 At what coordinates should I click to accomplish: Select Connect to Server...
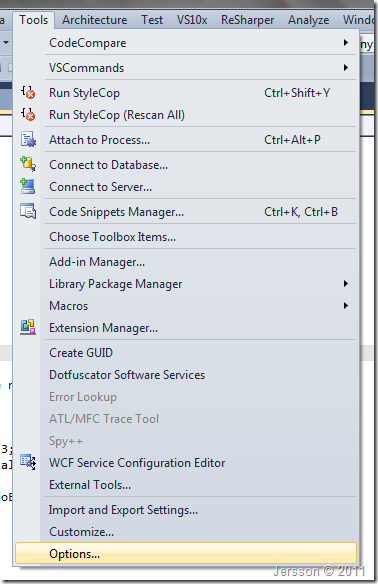(186, 187)
